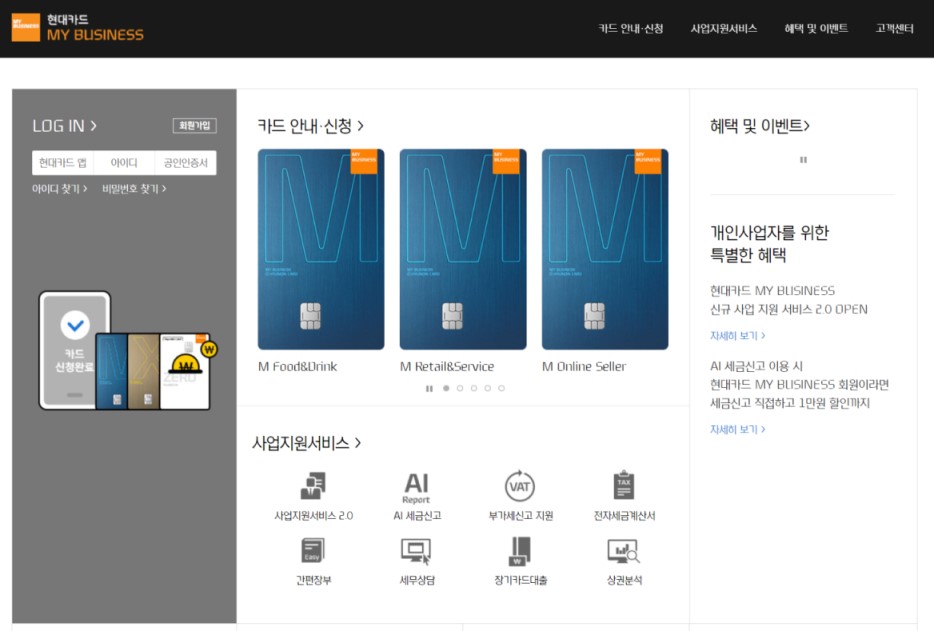Viewport: 934px width, 631px height.
Task: Select the M Online Seller card image
Action: tap(605, 249)
